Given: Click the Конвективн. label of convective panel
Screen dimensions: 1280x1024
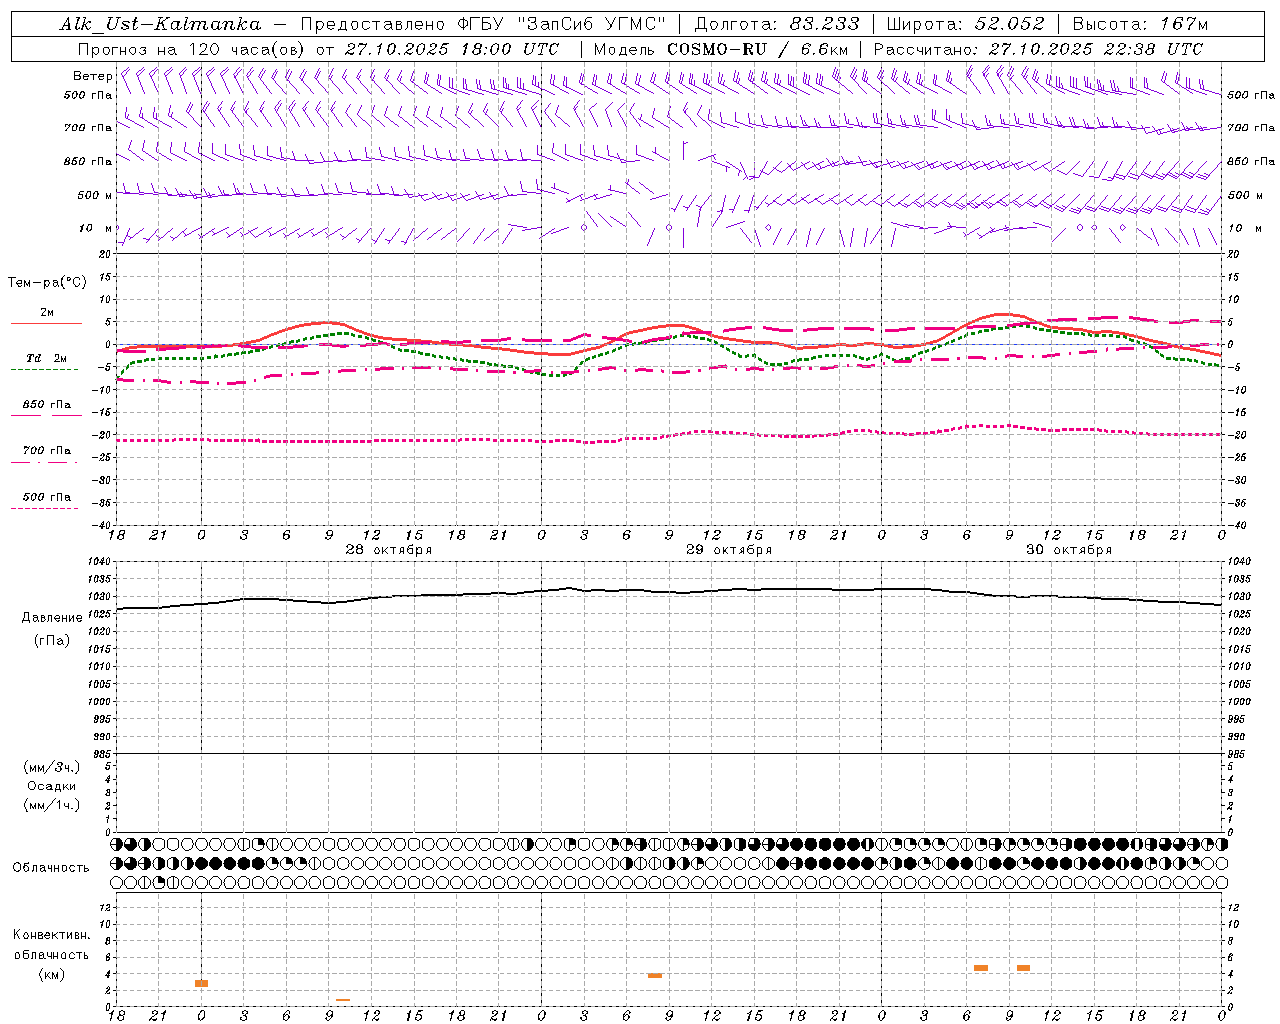Looking at the screenshot, I should (51, 935).
